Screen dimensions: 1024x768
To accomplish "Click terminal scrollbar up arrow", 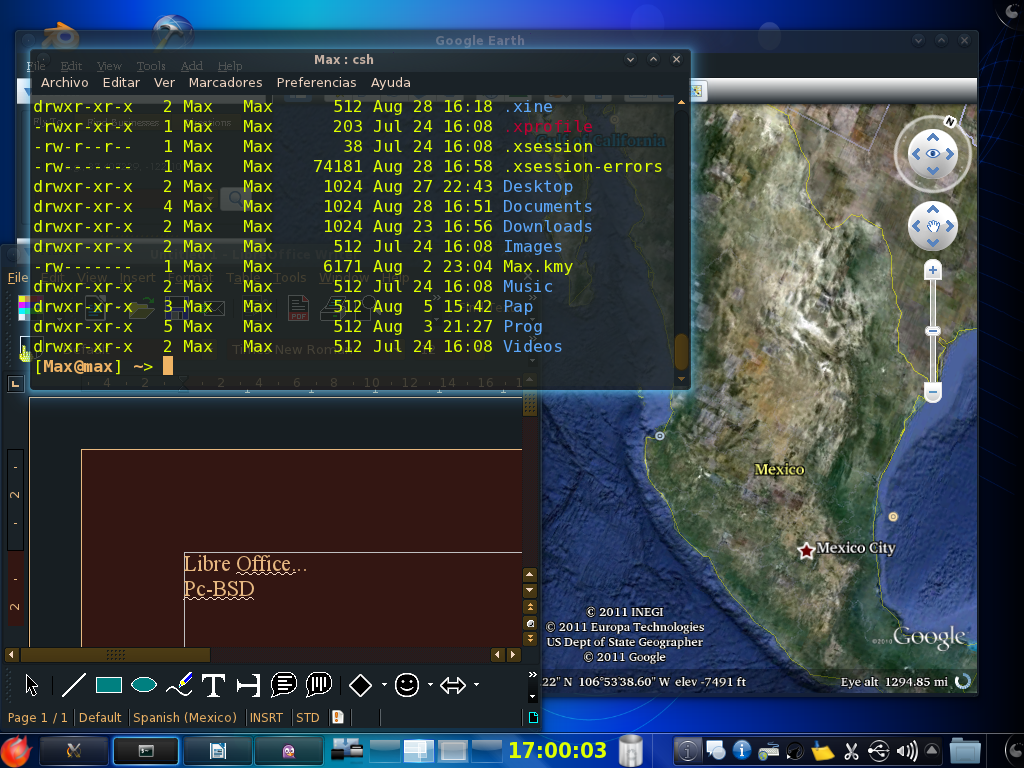I will 681,103.
